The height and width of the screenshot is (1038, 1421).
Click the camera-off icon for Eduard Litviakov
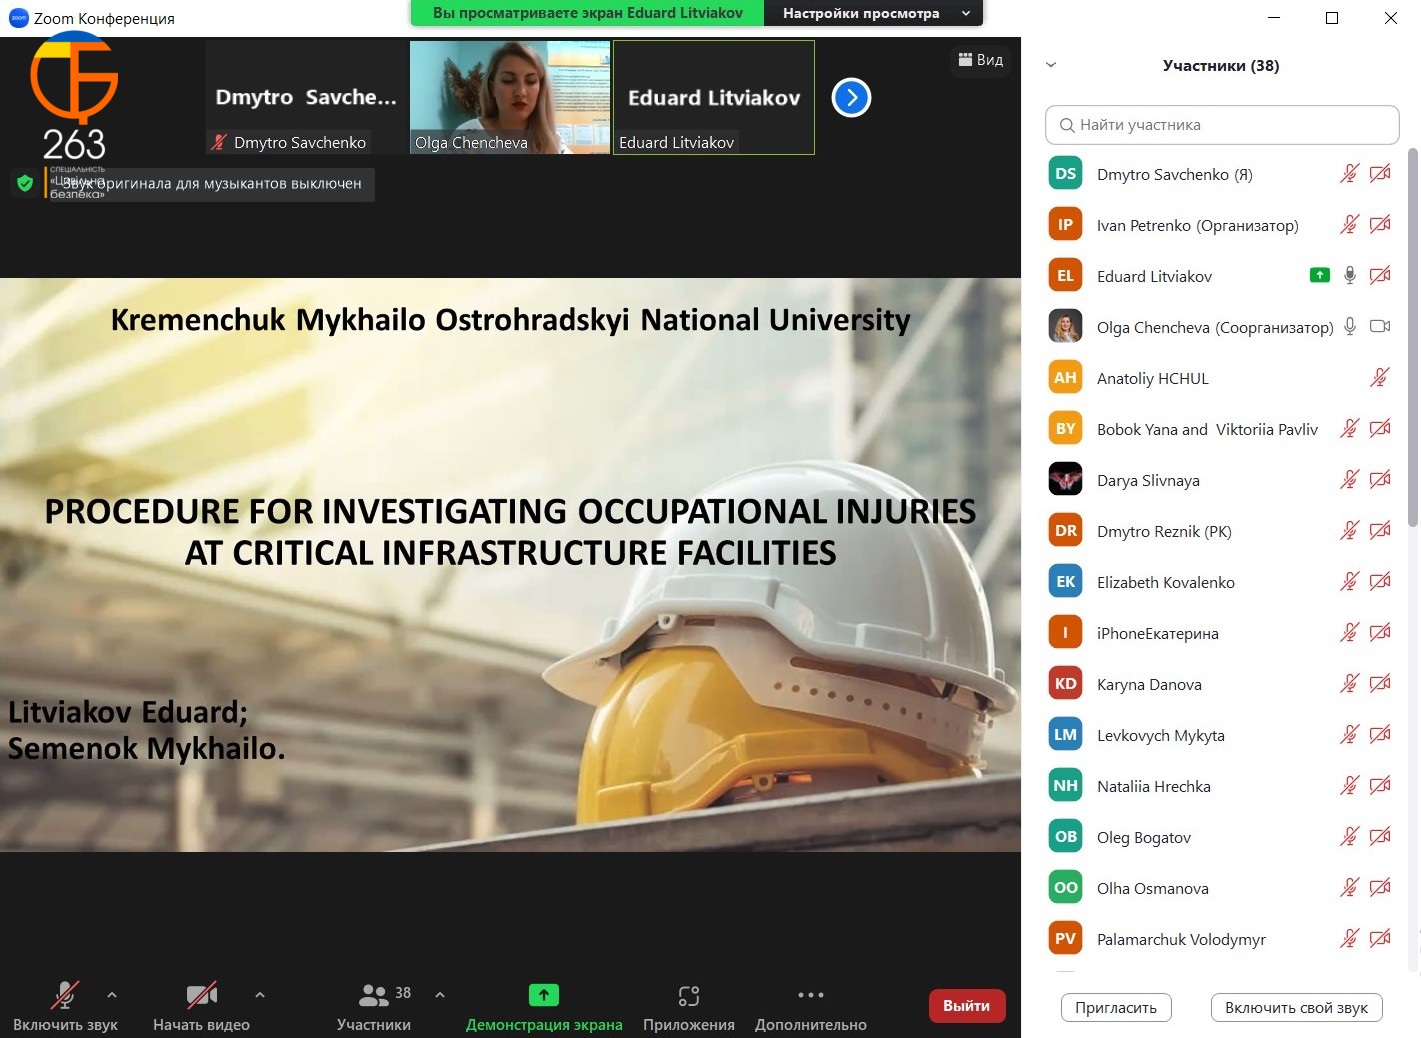1380,276
